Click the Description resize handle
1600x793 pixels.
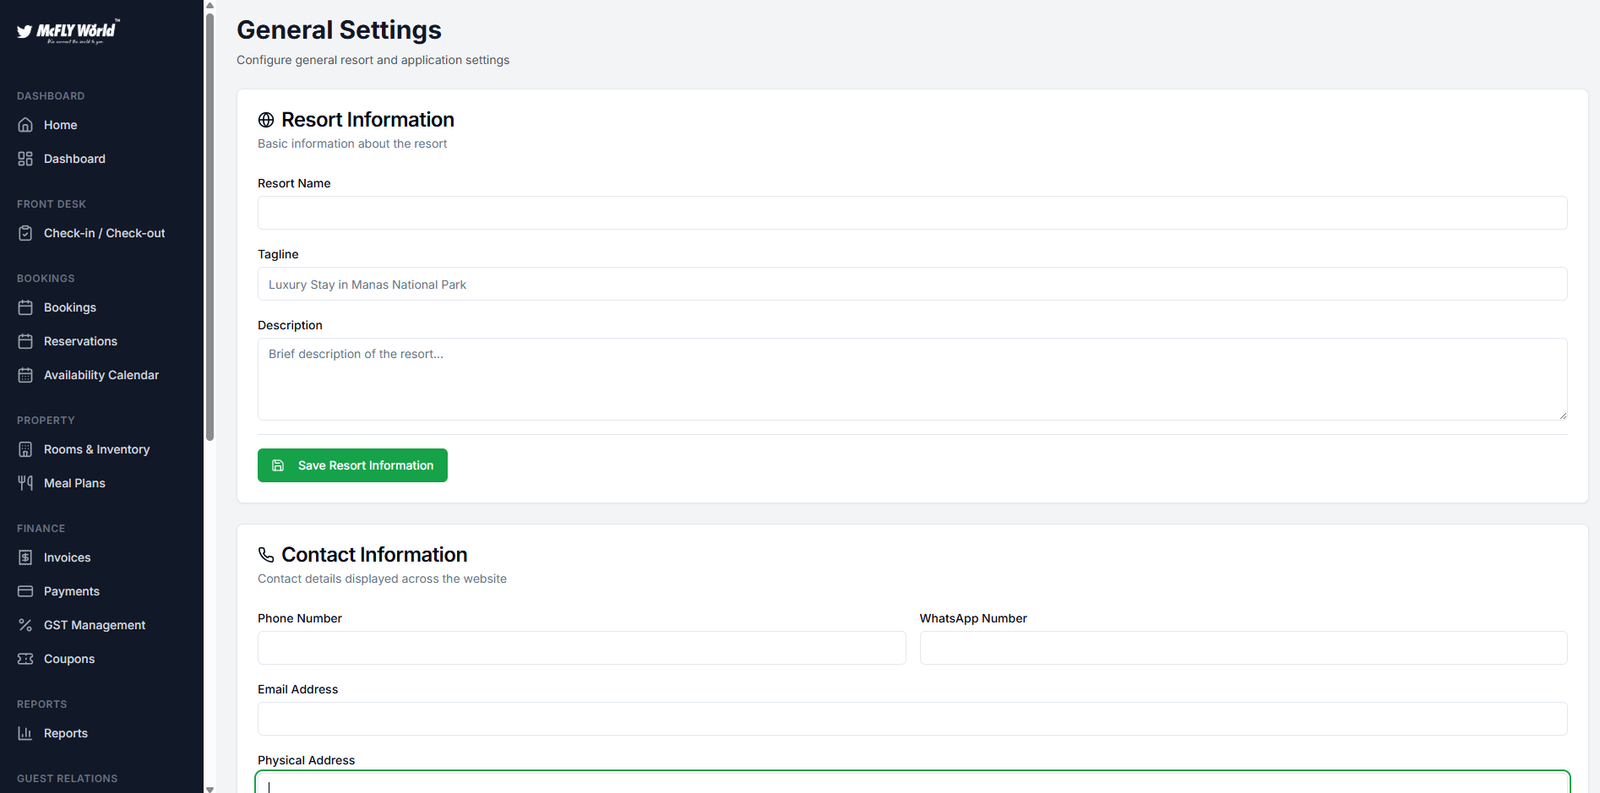coord(1562,415)
